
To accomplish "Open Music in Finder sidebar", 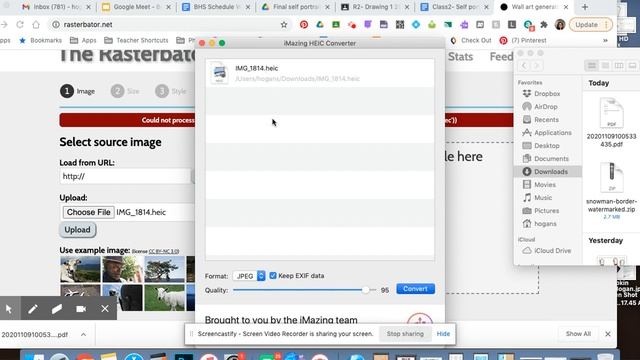I will point(543,198).
